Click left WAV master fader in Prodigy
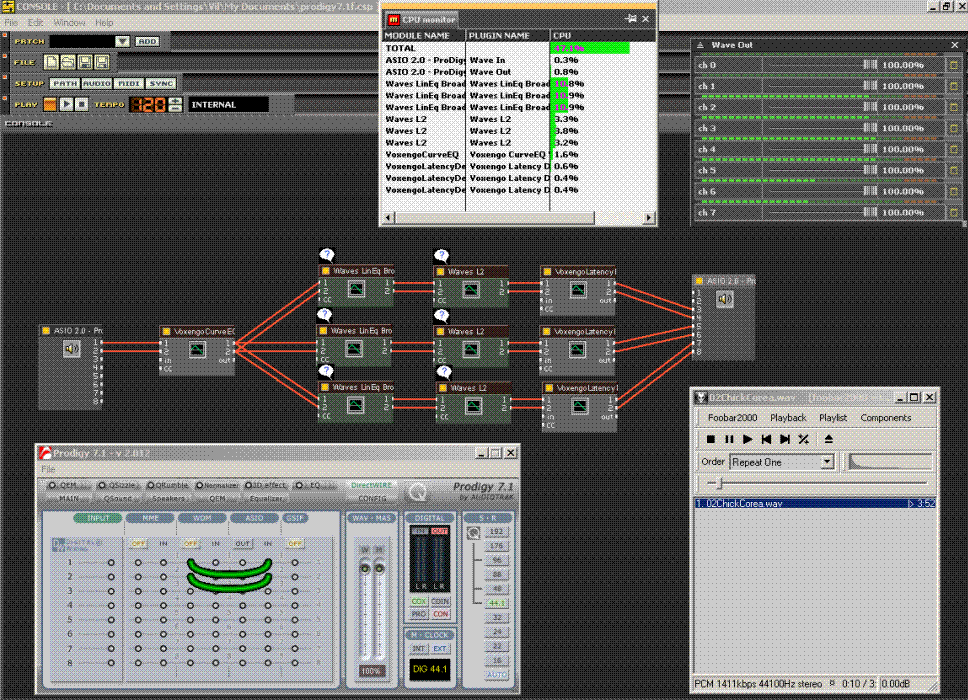The height and width of the screenshot is (700, 968). (x=365, y=568)
